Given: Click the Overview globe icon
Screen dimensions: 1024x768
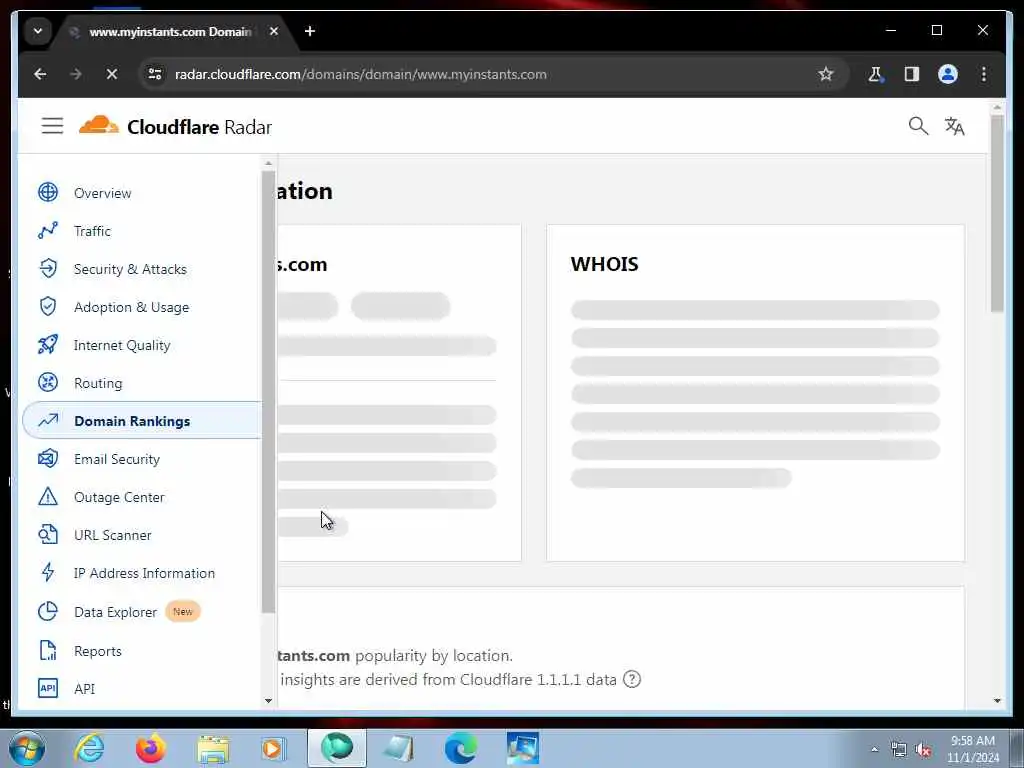Looking at the screenshot, I should click(48, 193).
